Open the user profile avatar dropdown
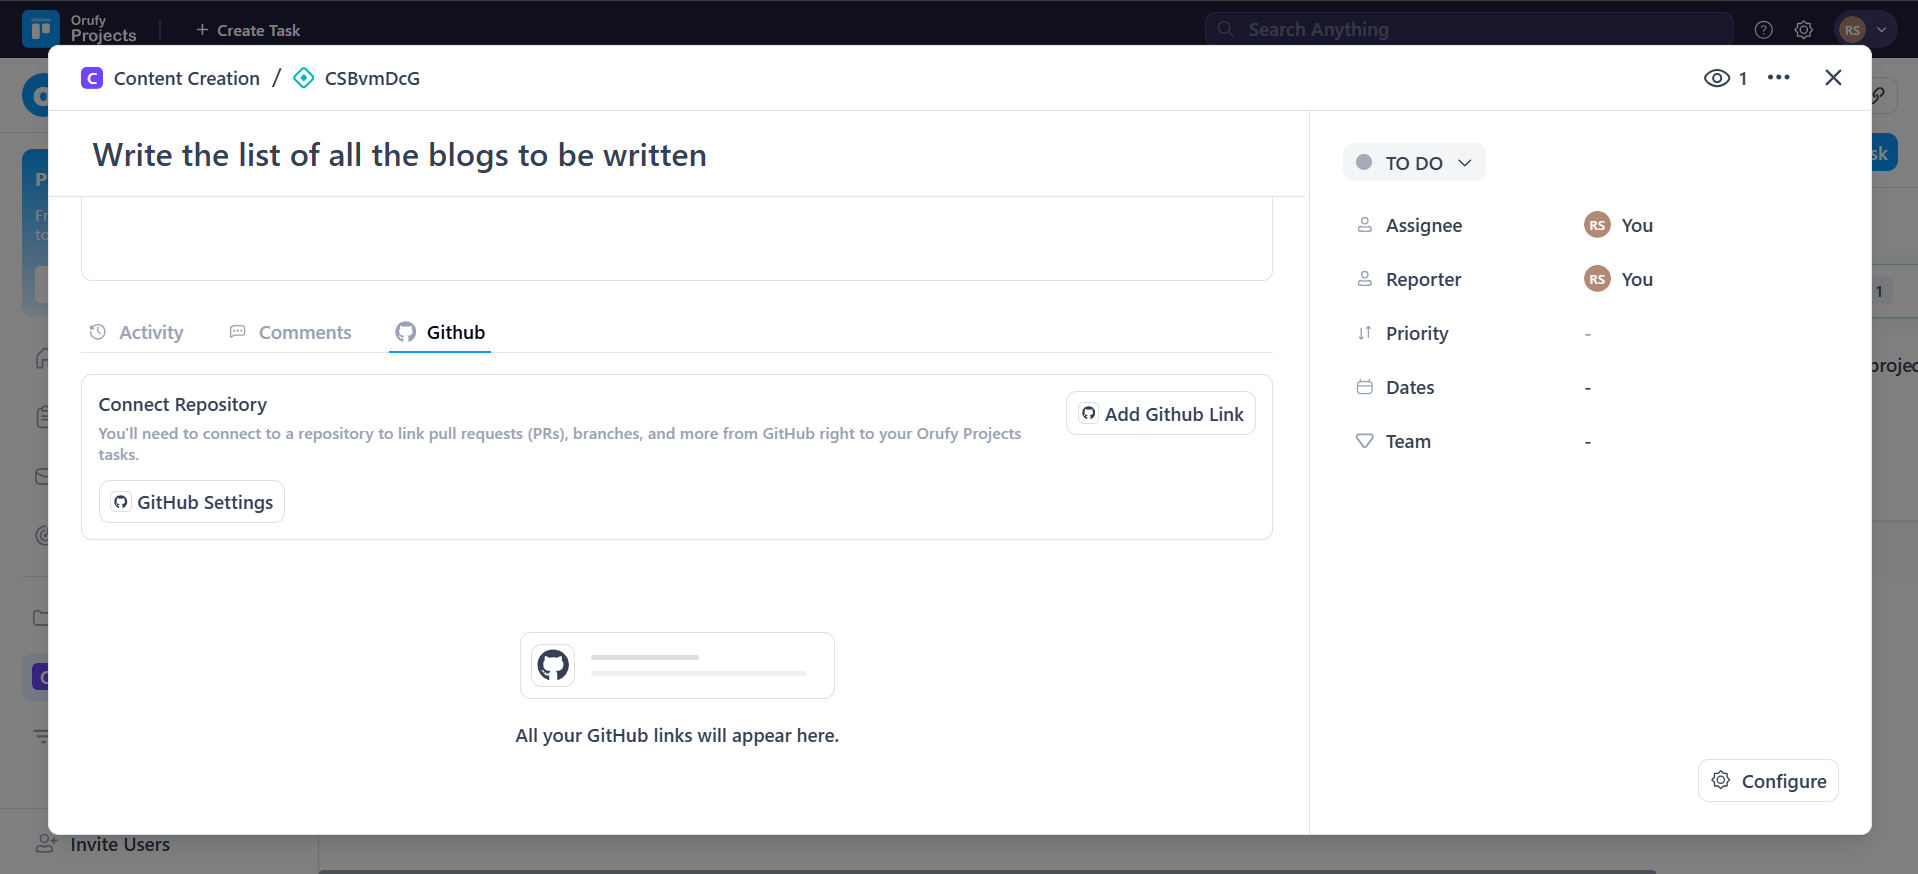This screenshot has height=874, width=1918. (1864, 30)
